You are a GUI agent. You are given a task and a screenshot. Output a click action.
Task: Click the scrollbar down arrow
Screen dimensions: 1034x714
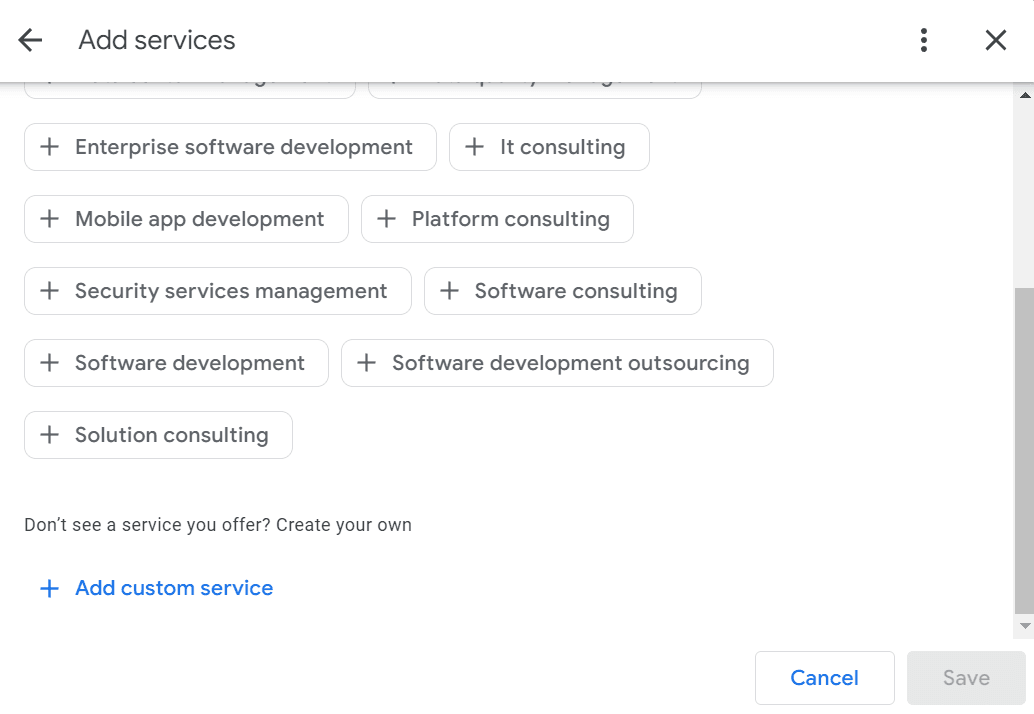point(1025,625)
